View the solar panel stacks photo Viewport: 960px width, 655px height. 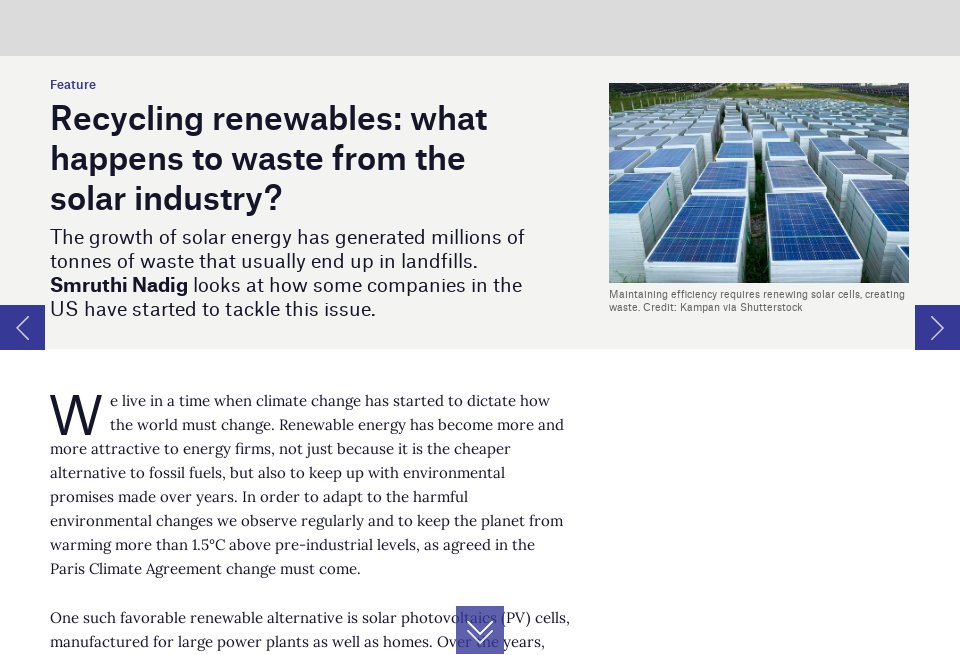(759, 183)
